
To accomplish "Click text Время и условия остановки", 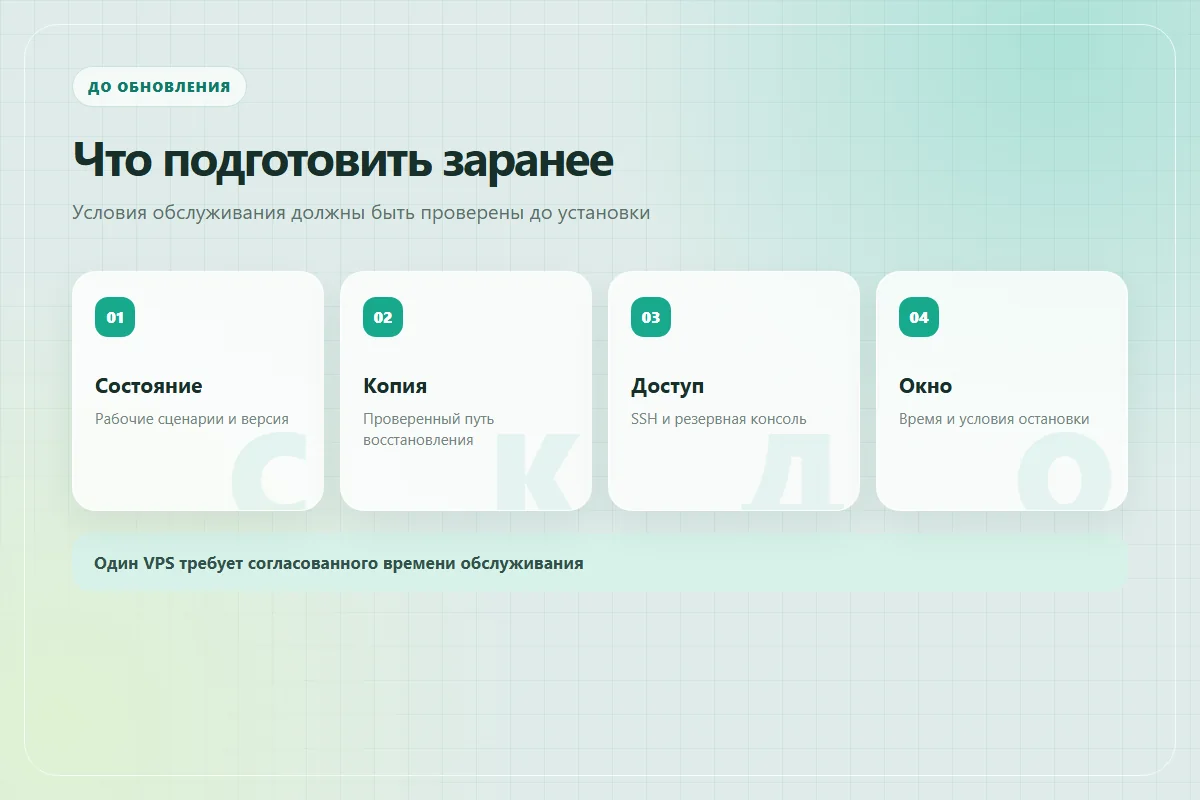I will click(994, 419).
